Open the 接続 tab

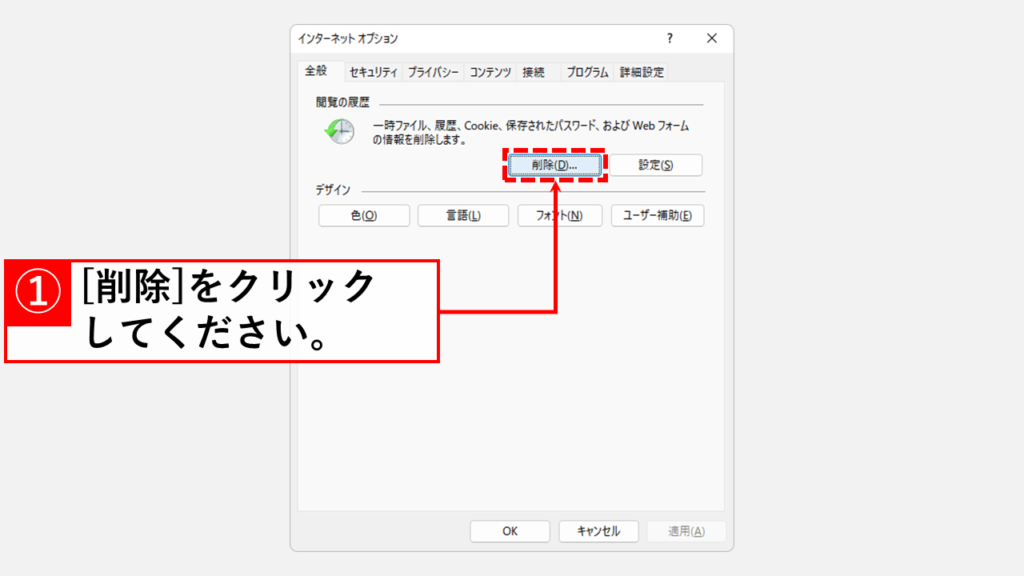pos(534,72)
